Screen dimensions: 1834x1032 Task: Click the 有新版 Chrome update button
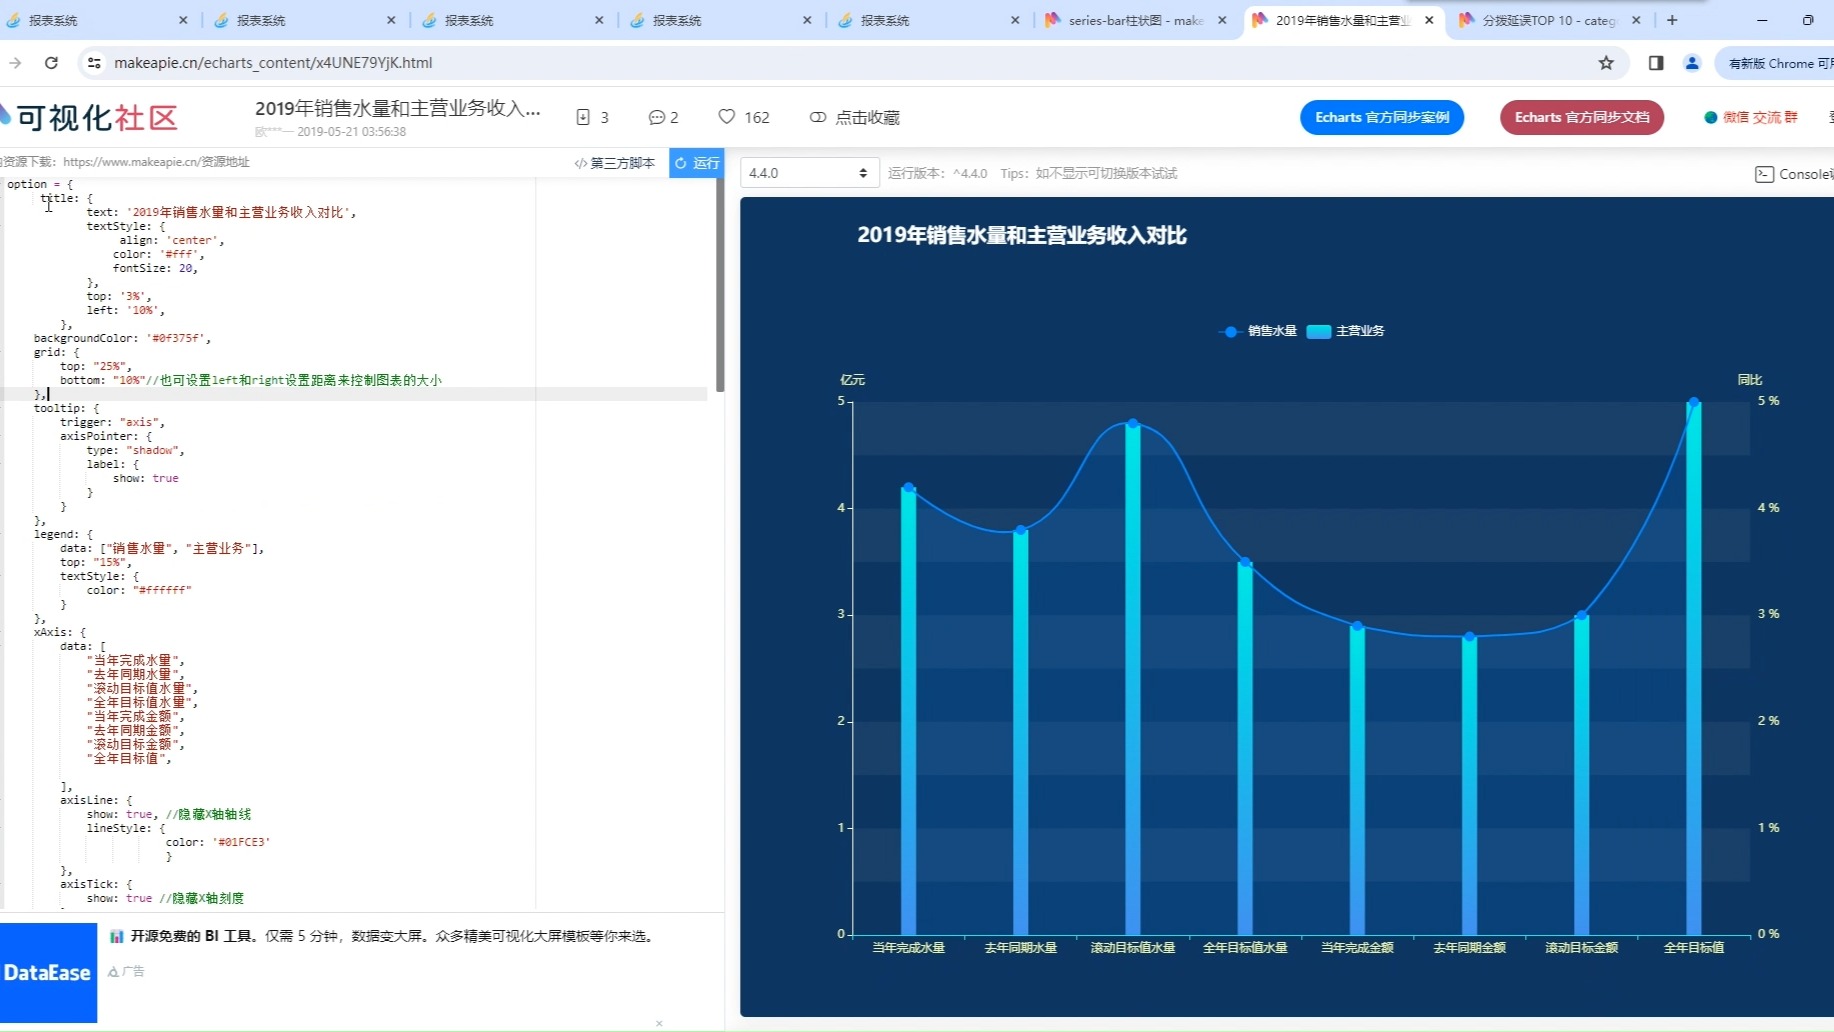[x=1776, y=63]
